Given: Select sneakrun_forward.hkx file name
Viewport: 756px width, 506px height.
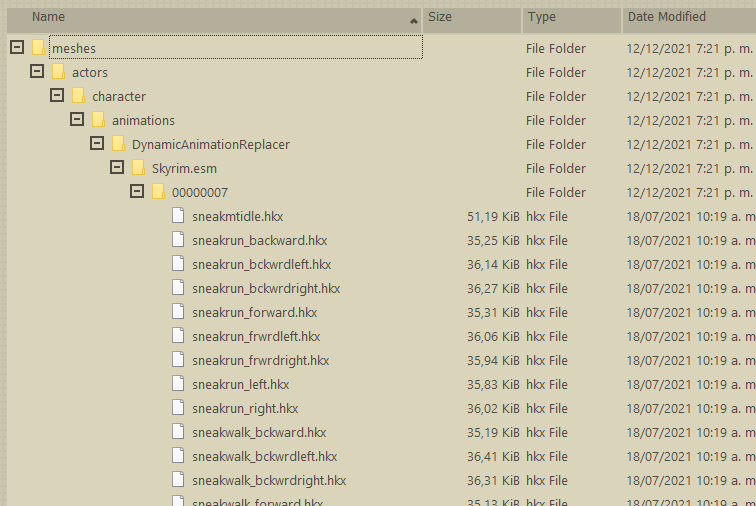Looking at the screenshot, I should (255, 313).
